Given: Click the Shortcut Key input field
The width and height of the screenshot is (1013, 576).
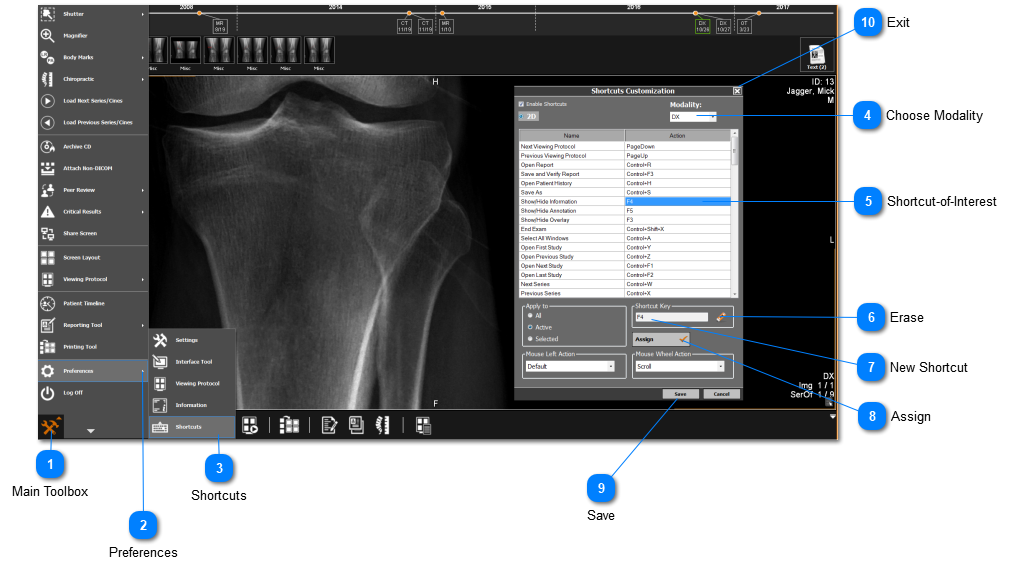Looking at the screenshot, I should (x=670, y=317).
